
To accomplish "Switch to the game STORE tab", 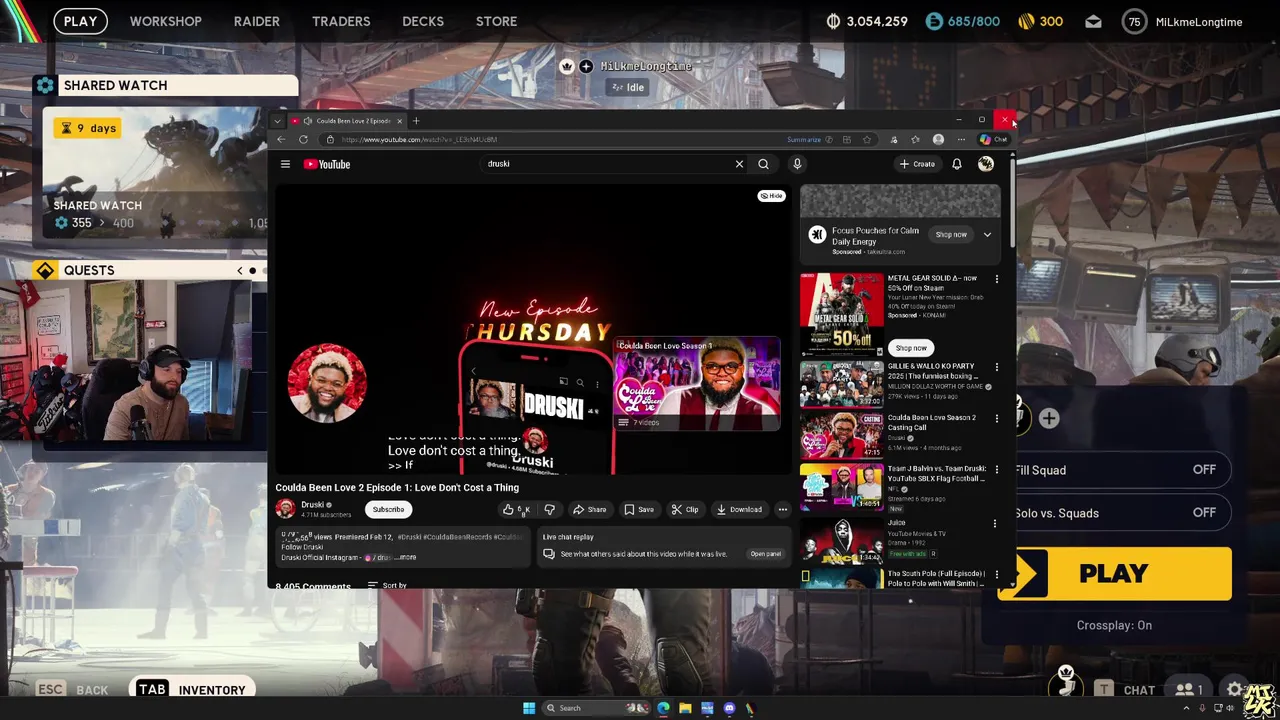I will (x=496, y=21).
